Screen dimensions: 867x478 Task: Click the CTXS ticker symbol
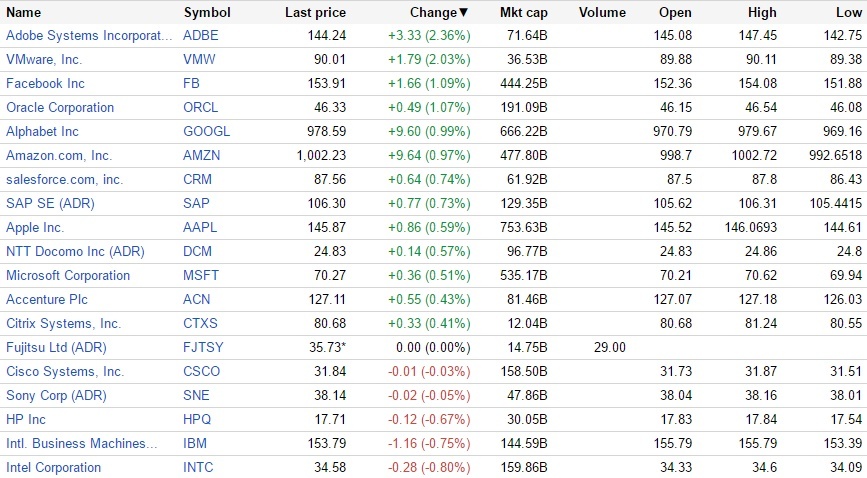[200, 323]
